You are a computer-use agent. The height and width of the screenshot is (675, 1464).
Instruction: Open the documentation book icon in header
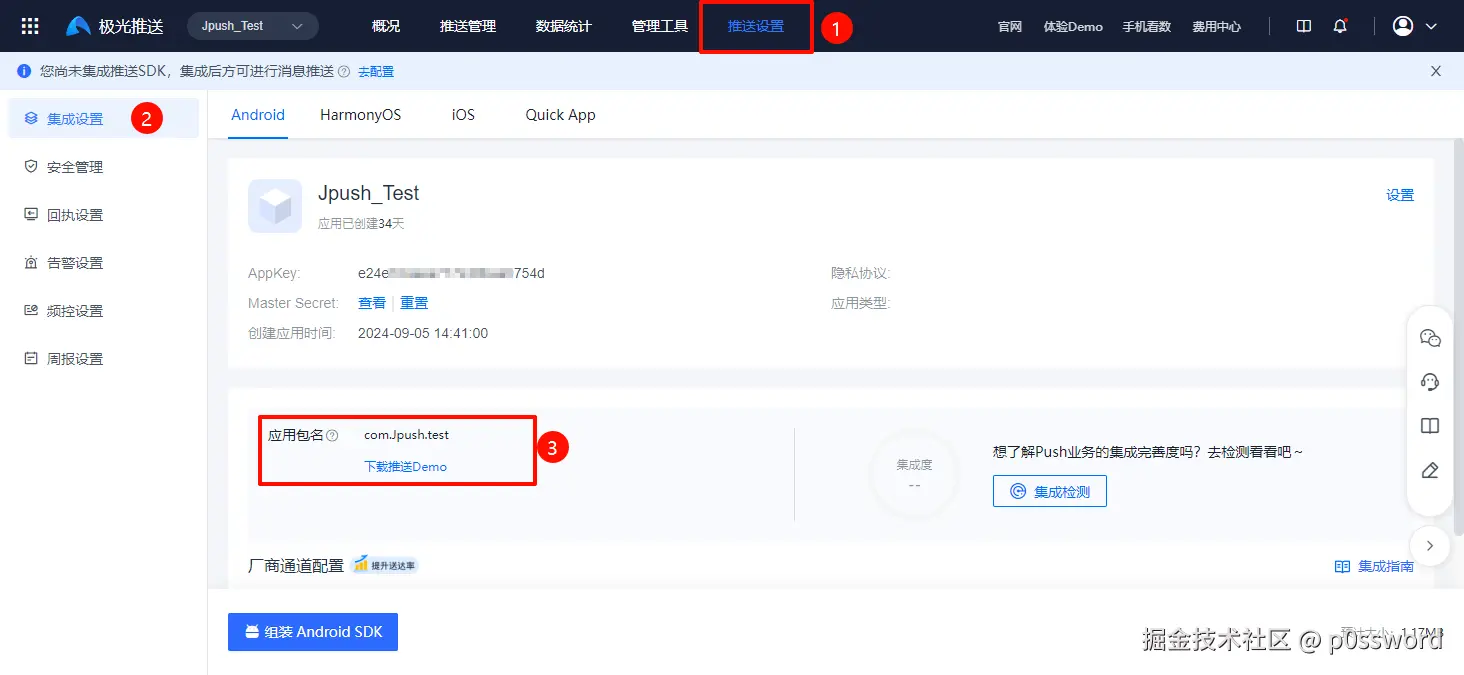point(1304,26)
